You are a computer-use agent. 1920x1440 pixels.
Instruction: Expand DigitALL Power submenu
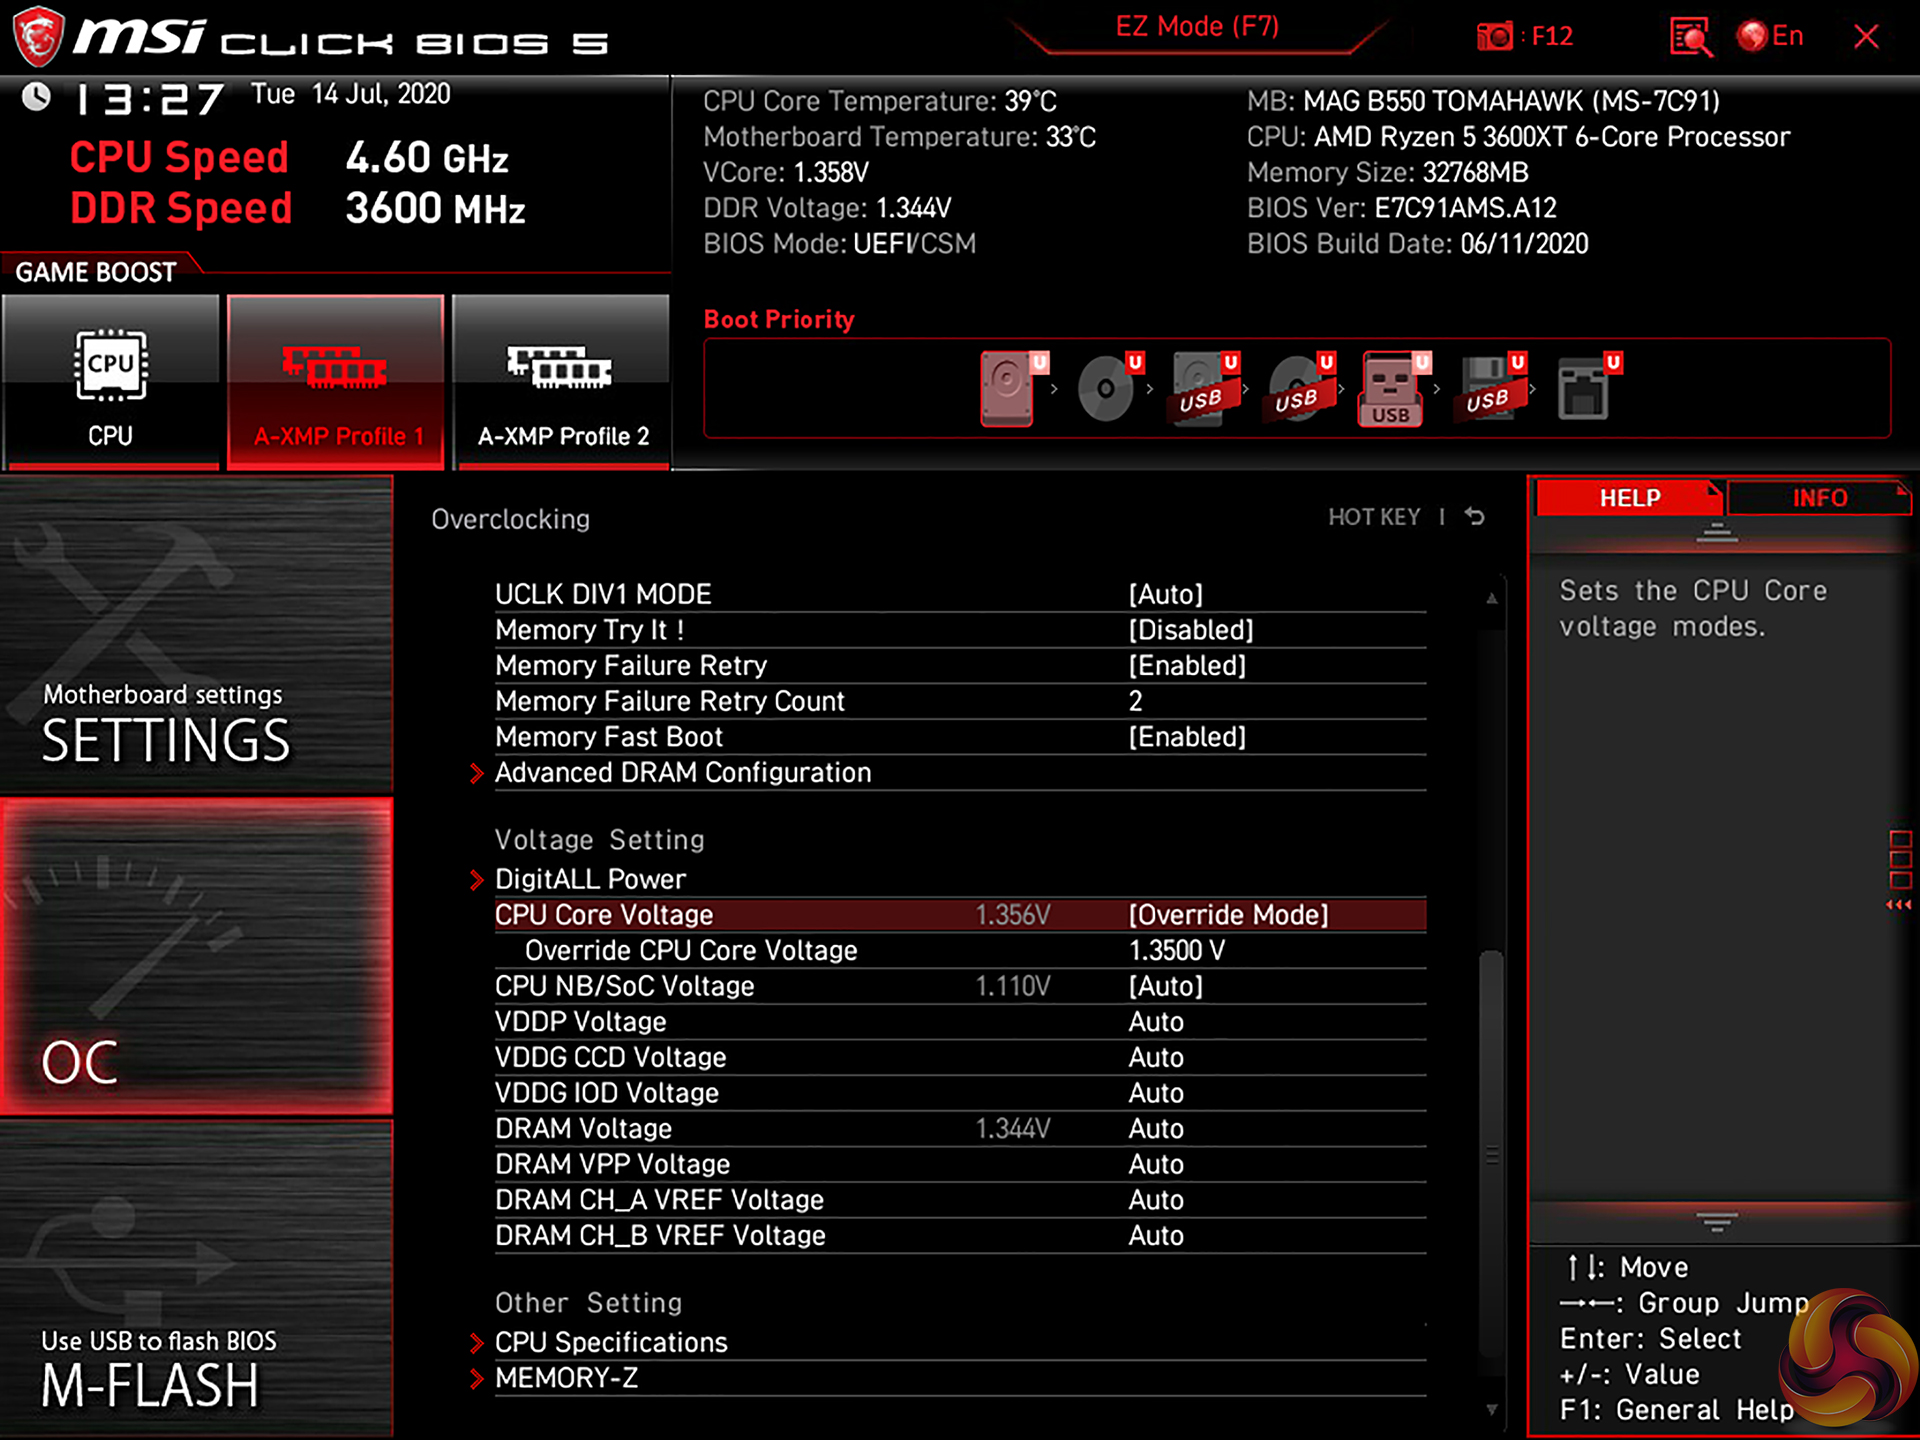pyautogui.click(x=590, y=879)
